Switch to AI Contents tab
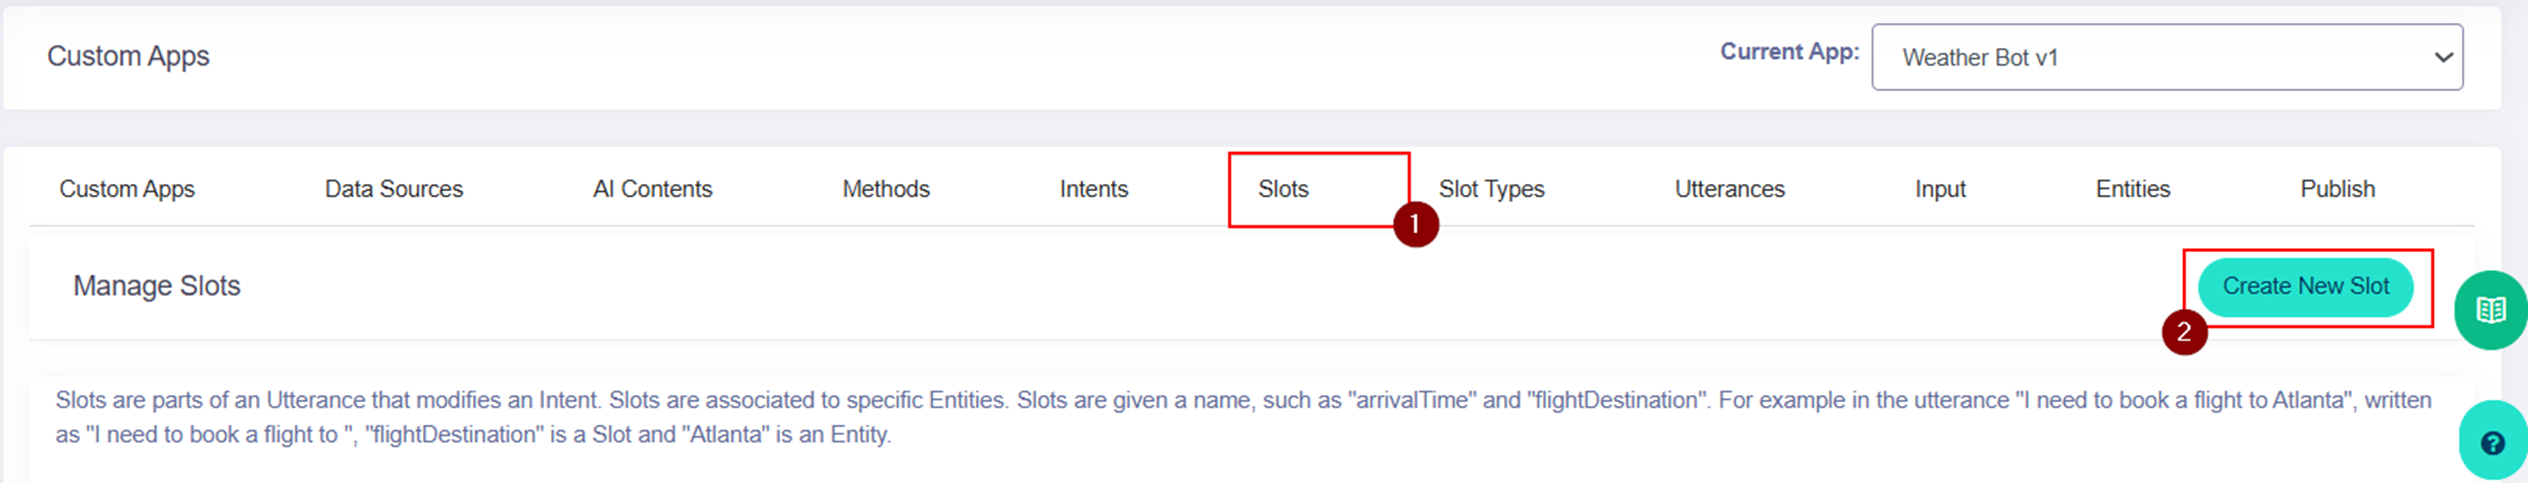Image resolution: width=2528 pixels, height=483 pixels. (652, 189)
